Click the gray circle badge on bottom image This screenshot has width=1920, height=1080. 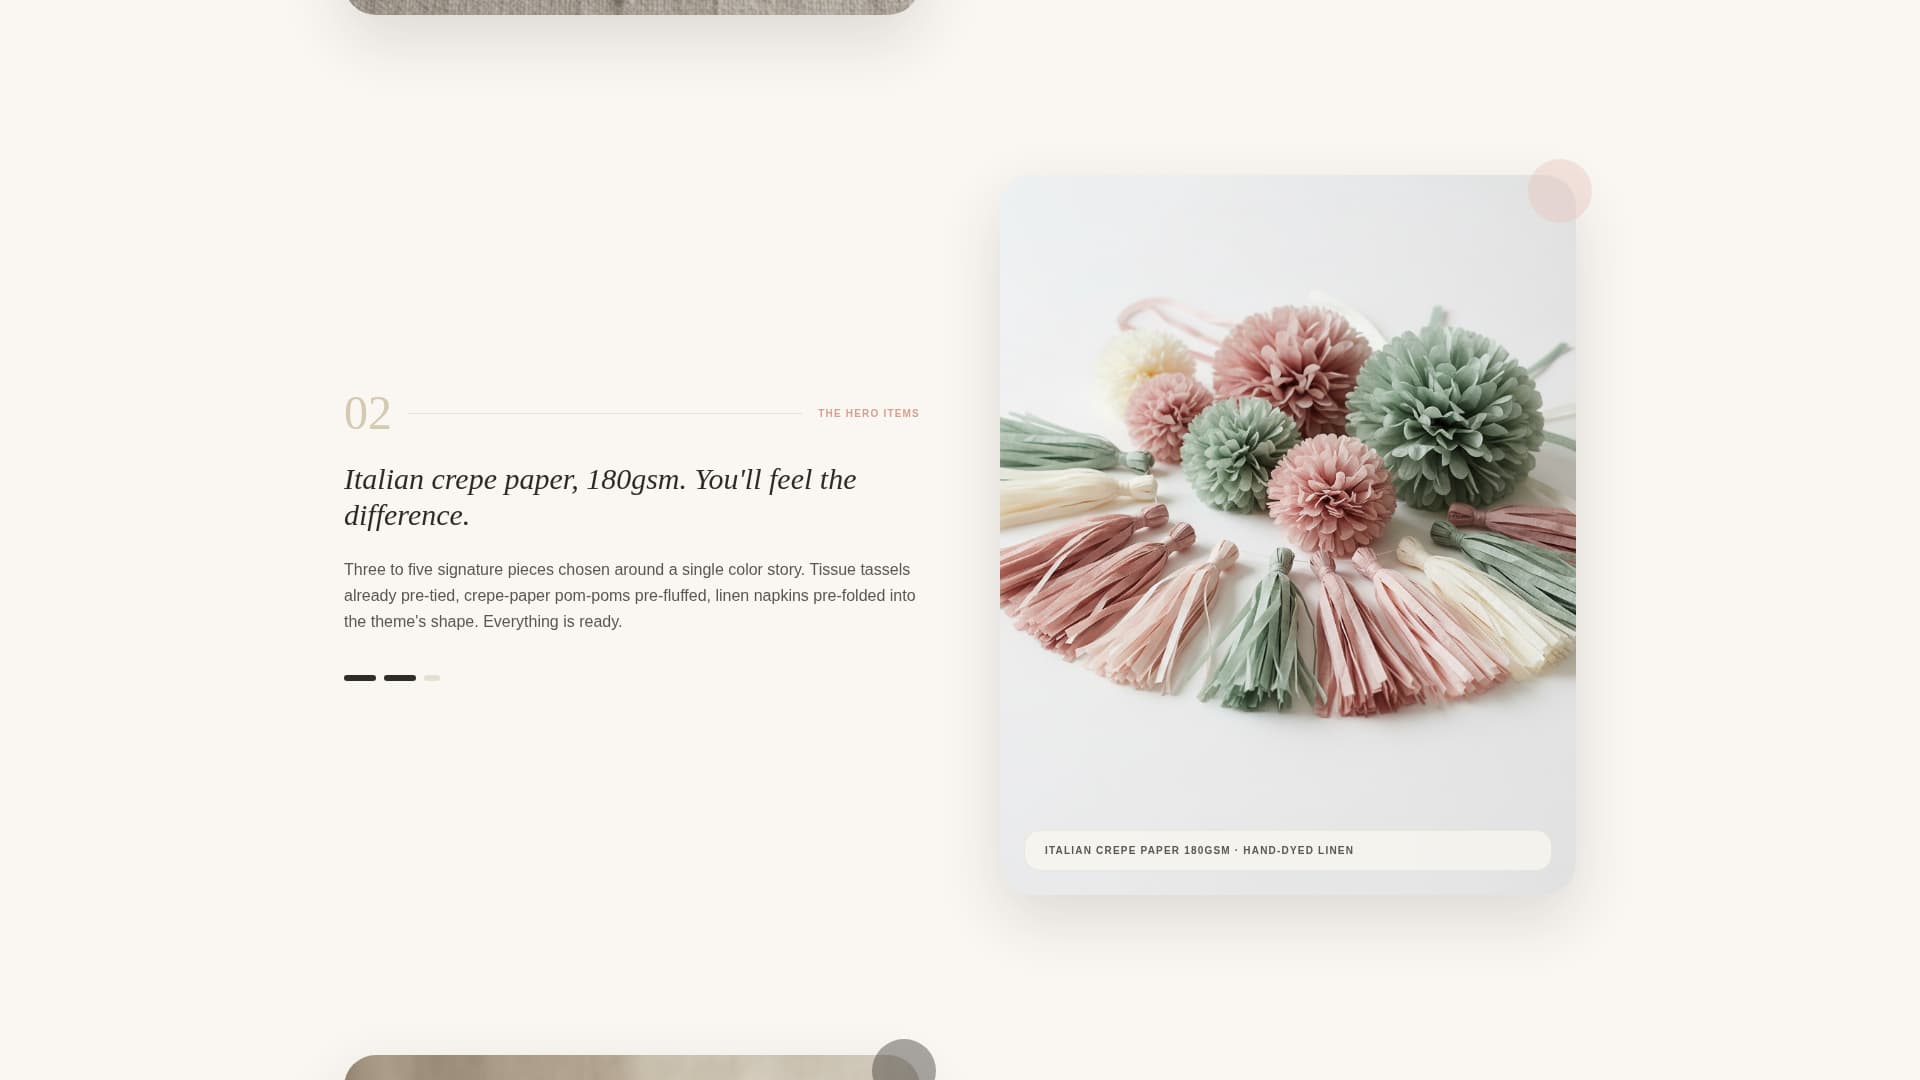pos(904,1060)
